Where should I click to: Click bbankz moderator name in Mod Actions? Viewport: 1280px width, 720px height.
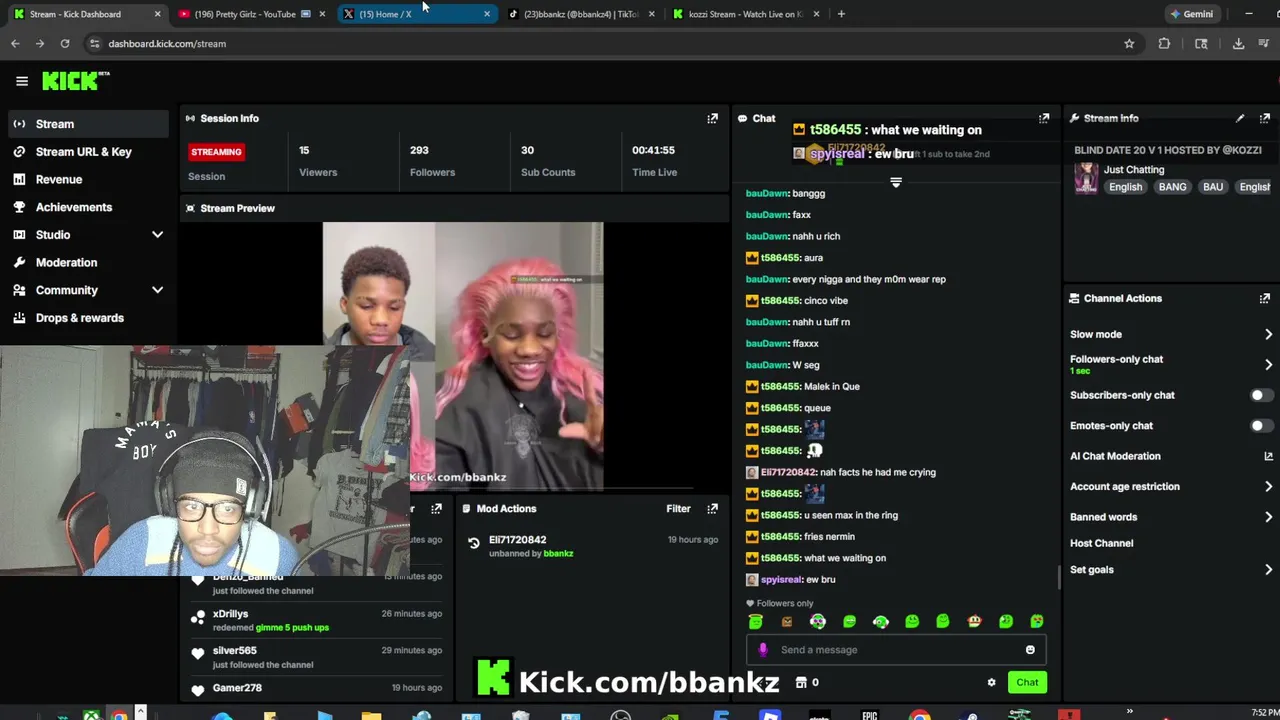pyautogui.click(x=558, y=553)
